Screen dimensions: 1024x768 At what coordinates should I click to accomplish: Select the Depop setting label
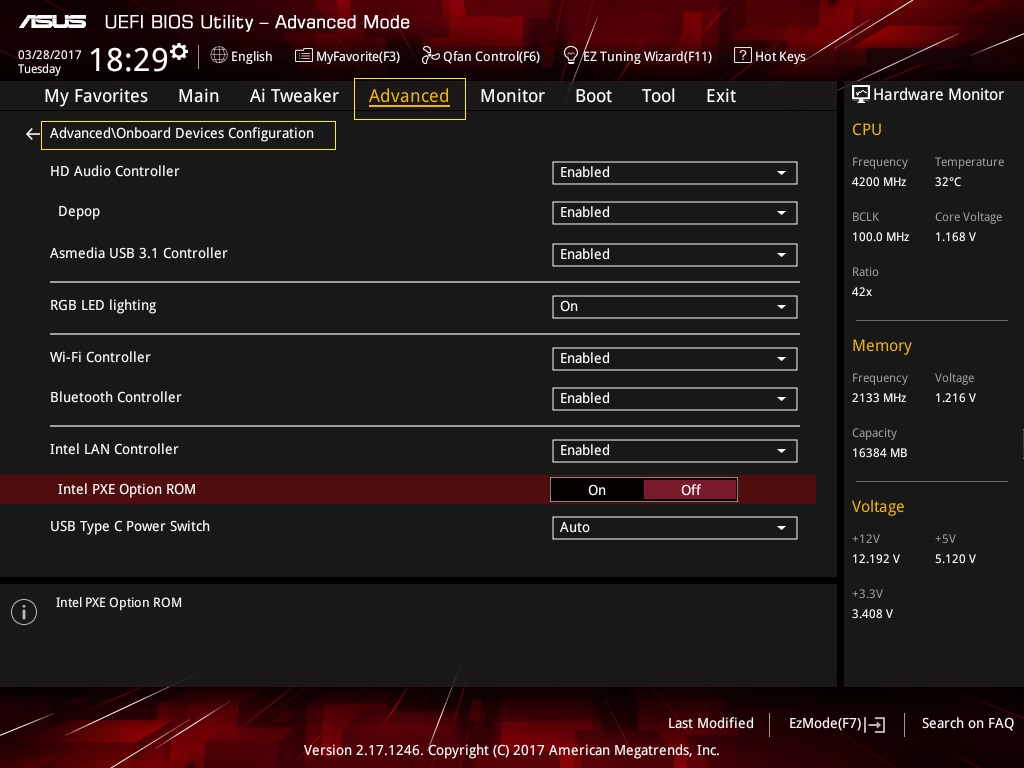[x=79, y=212]
